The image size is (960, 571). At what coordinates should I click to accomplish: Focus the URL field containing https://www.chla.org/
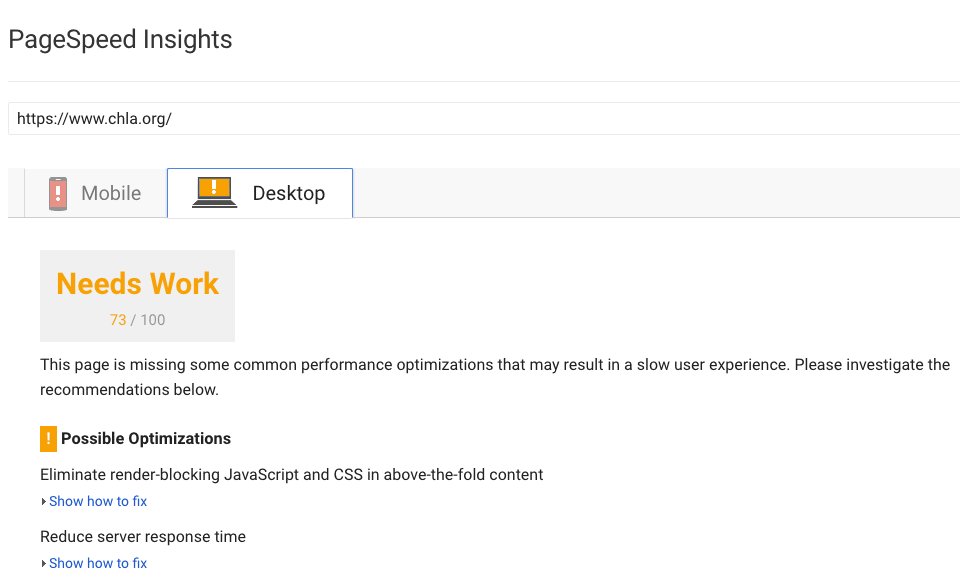[484, 119]
